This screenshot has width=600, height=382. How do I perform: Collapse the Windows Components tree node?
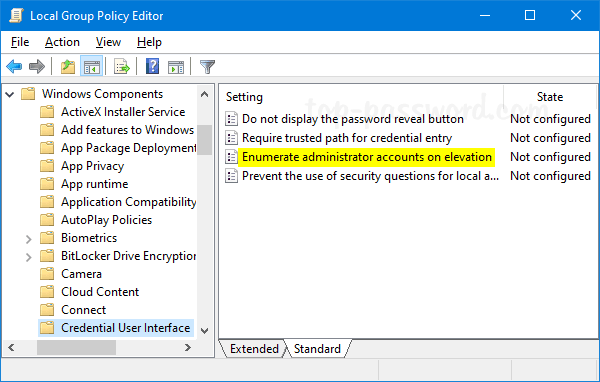[10, 94]
